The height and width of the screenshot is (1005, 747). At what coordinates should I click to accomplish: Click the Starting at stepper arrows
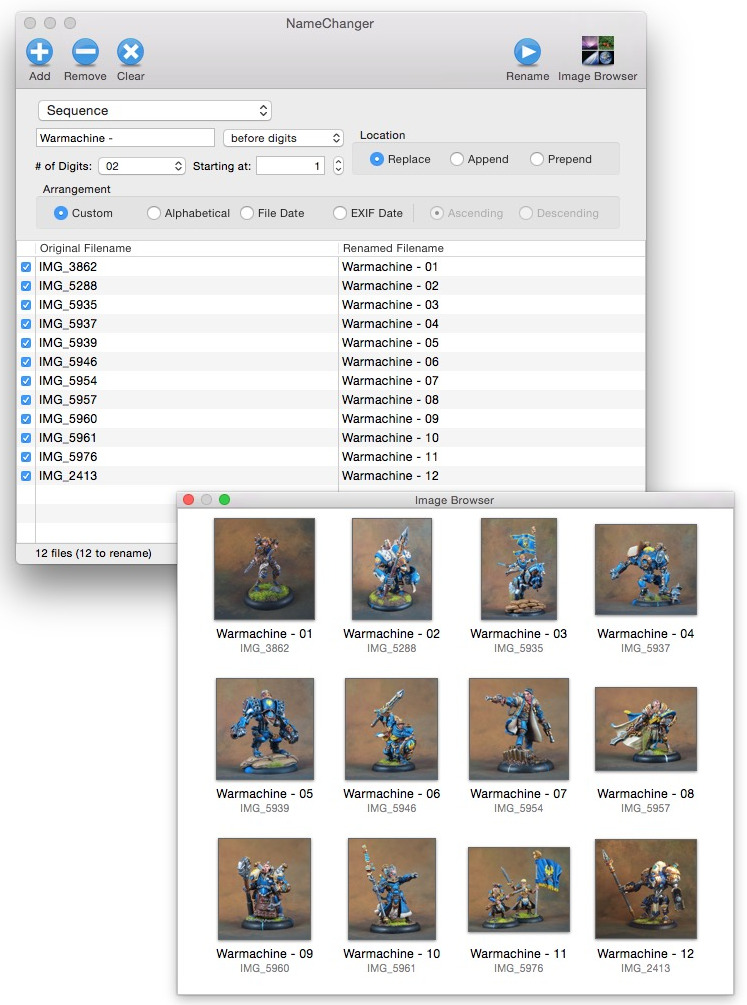338,166
